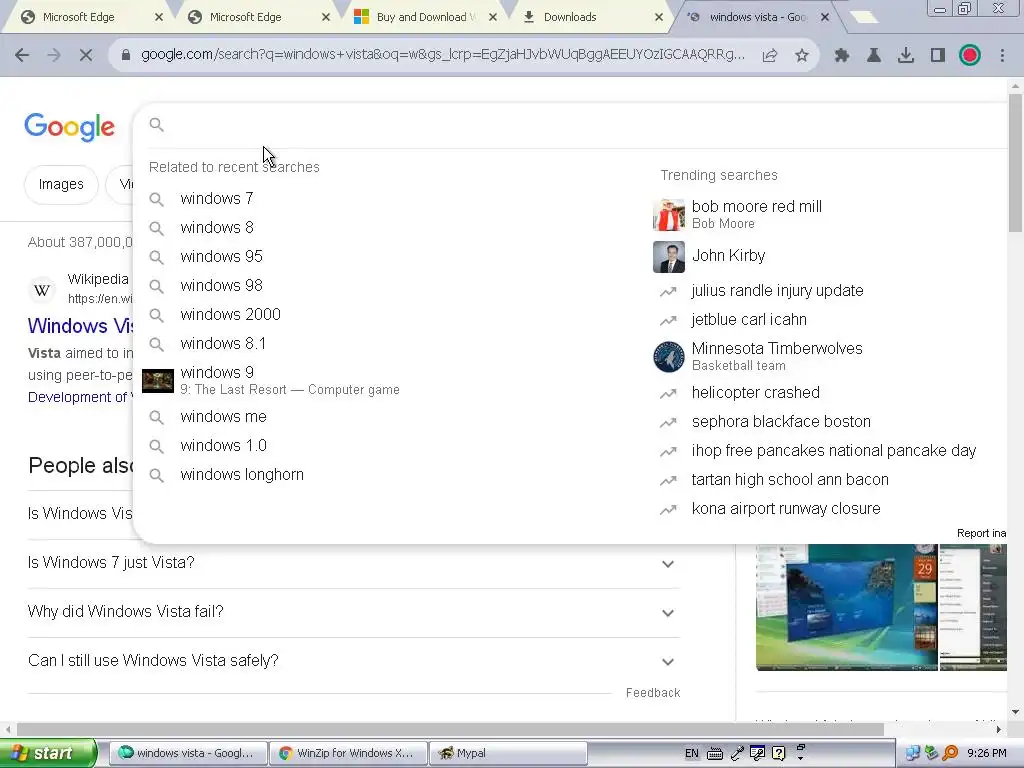Close the windows vista Google tab
This screenshot has height=768, width=1024.
[825, 18]
